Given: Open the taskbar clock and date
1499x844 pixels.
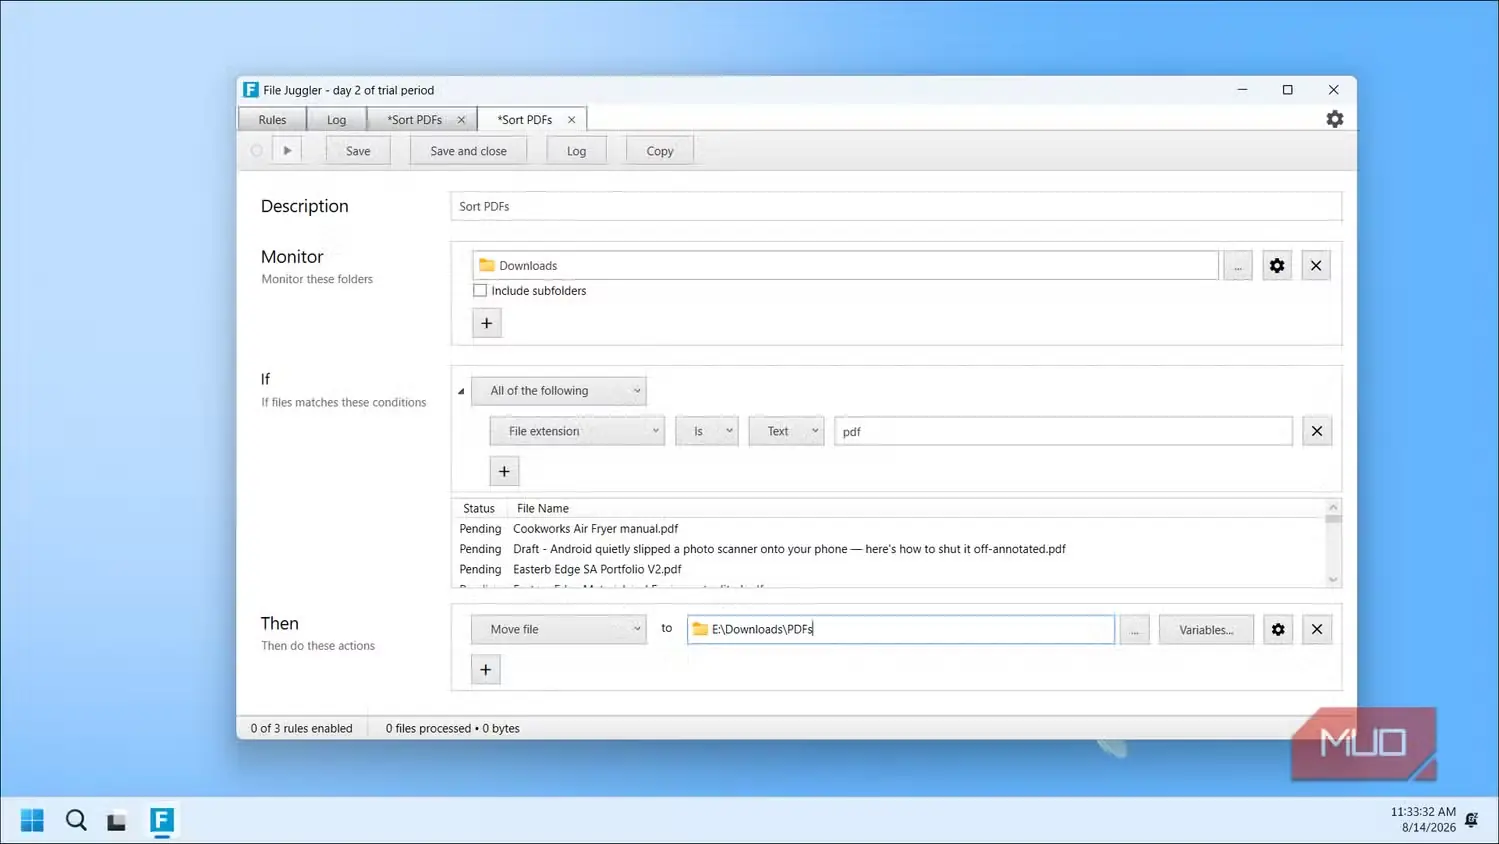Looking at the screenshot, I should (1423, 820).
